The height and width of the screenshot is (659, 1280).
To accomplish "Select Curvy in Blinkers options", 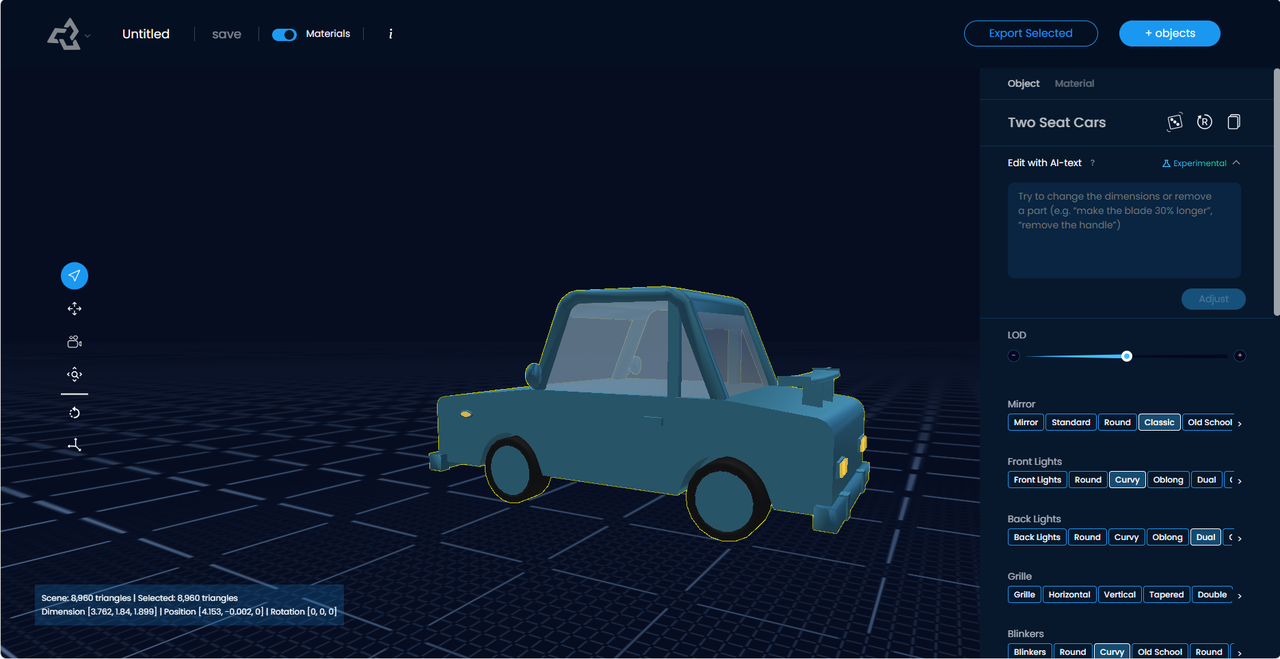I will [1112, 652].
